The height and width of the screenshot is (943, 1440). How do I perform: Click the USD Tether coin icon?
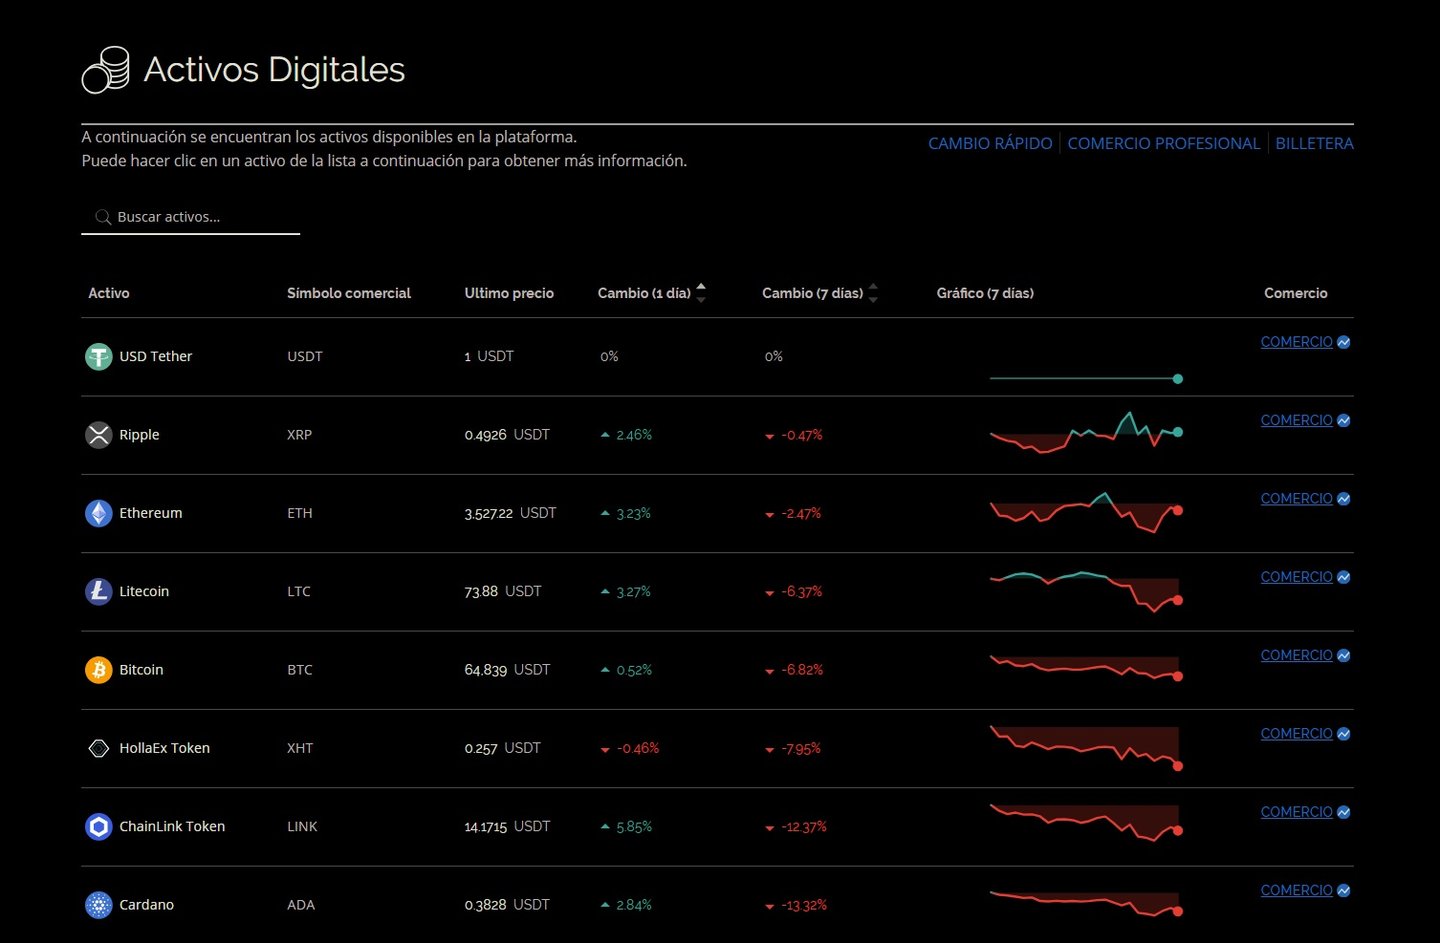pyautogui.click(x=98, y=356)
